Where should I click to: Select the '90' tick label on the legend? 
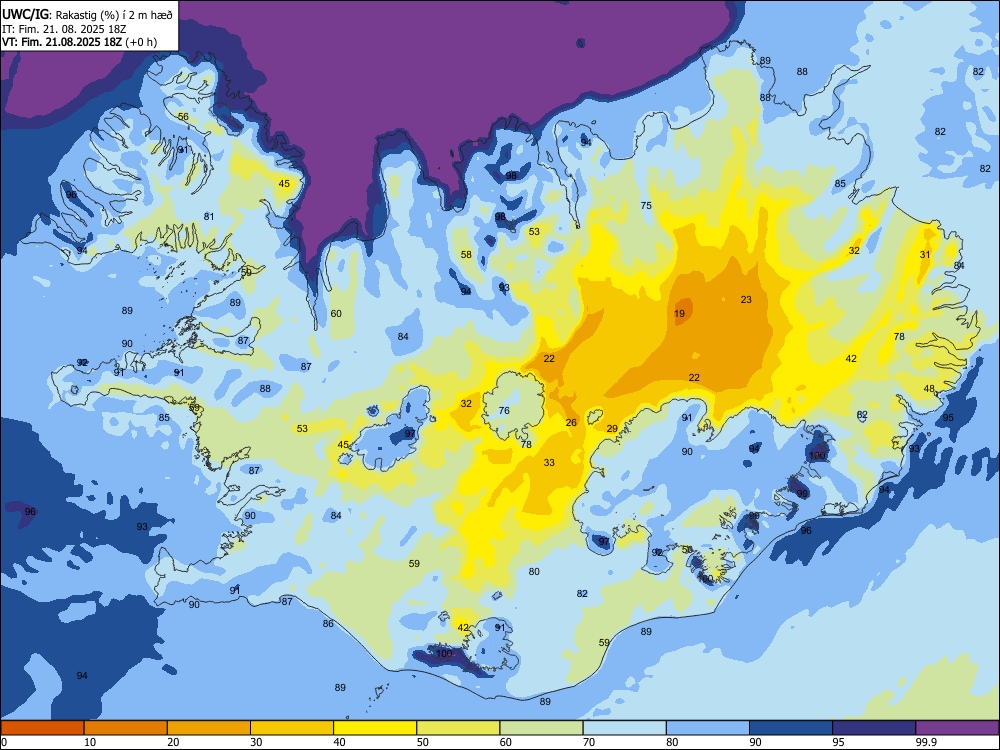tap(755, 742)
